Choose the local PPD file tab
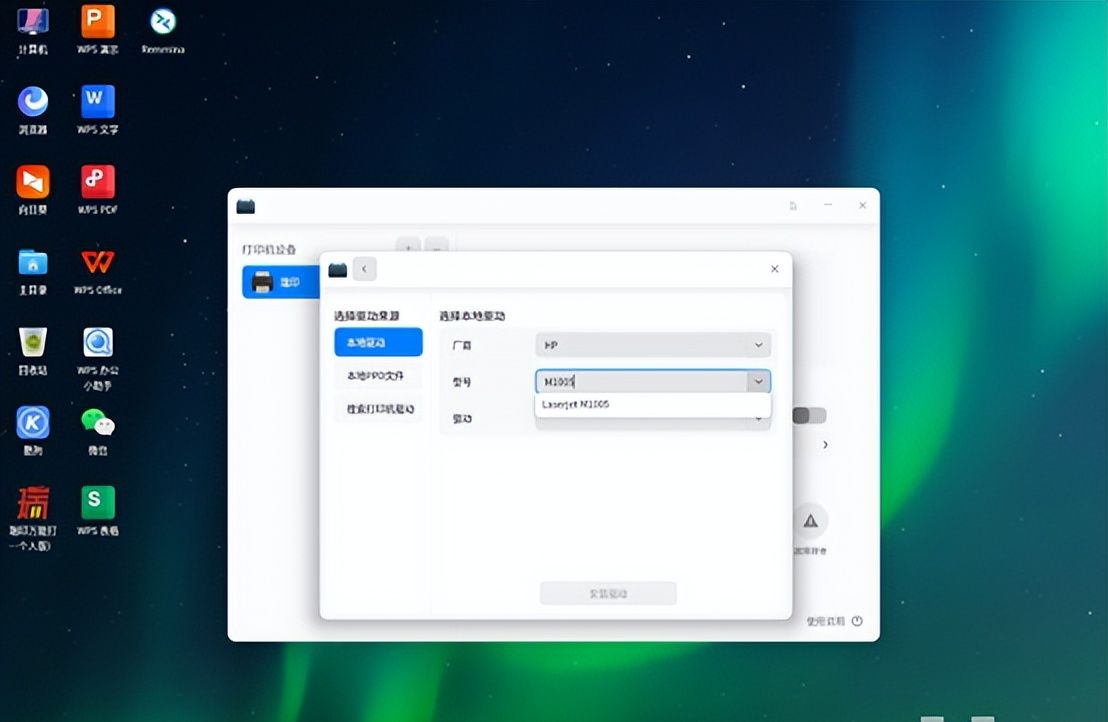The image size is (1108, 722). tap(379, 376)
